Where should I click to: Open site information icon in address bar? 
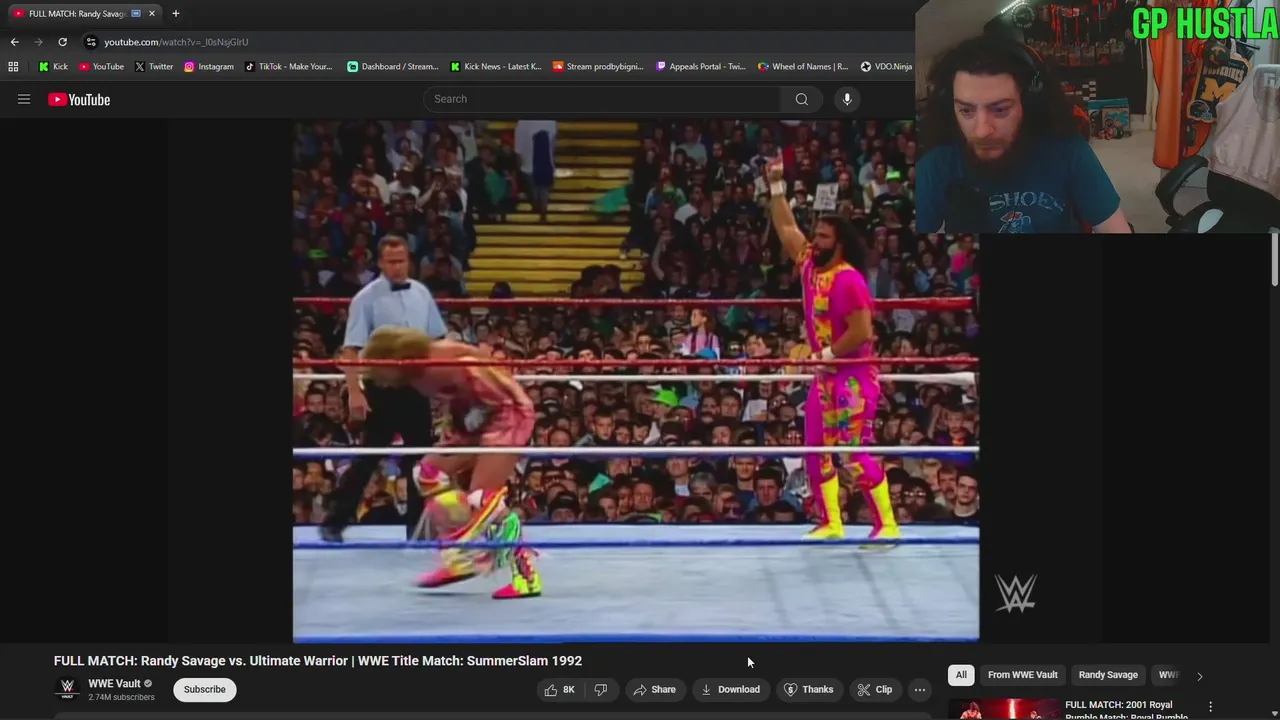(91, 42)
